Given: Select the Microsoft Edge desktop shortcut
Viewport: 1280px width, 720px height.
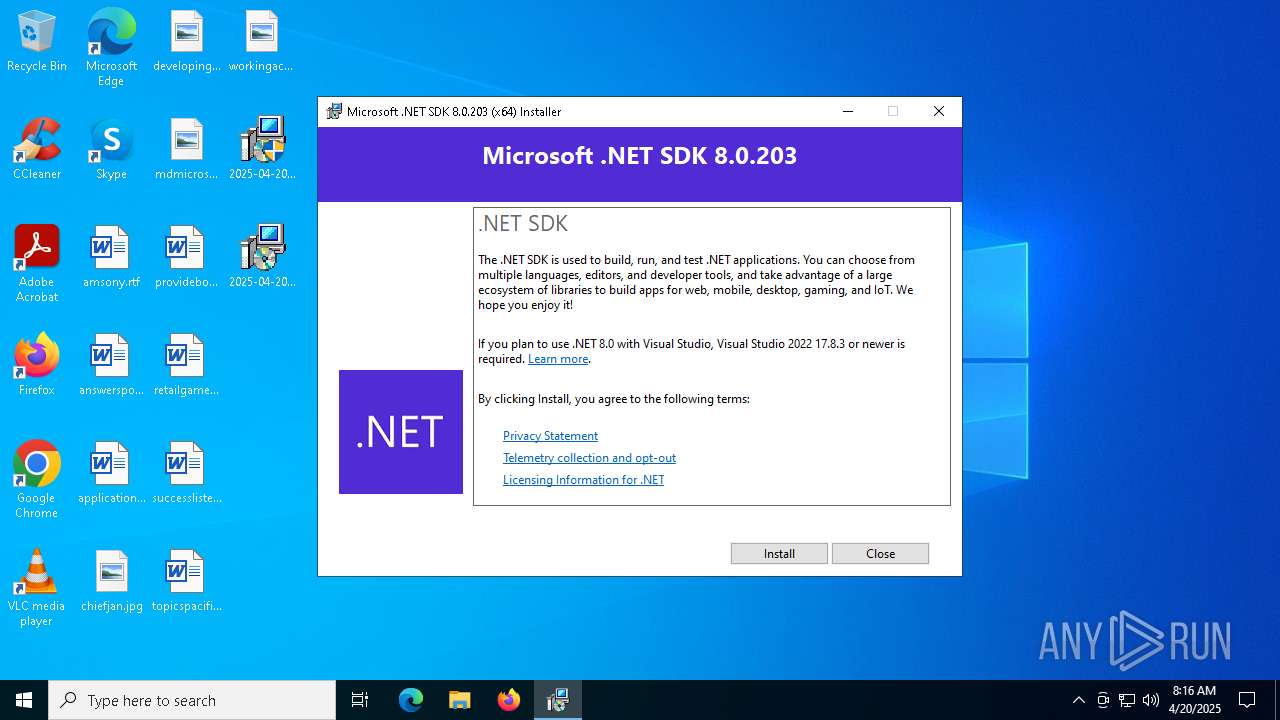Looking at the screenshot, I should pos(111,48).
